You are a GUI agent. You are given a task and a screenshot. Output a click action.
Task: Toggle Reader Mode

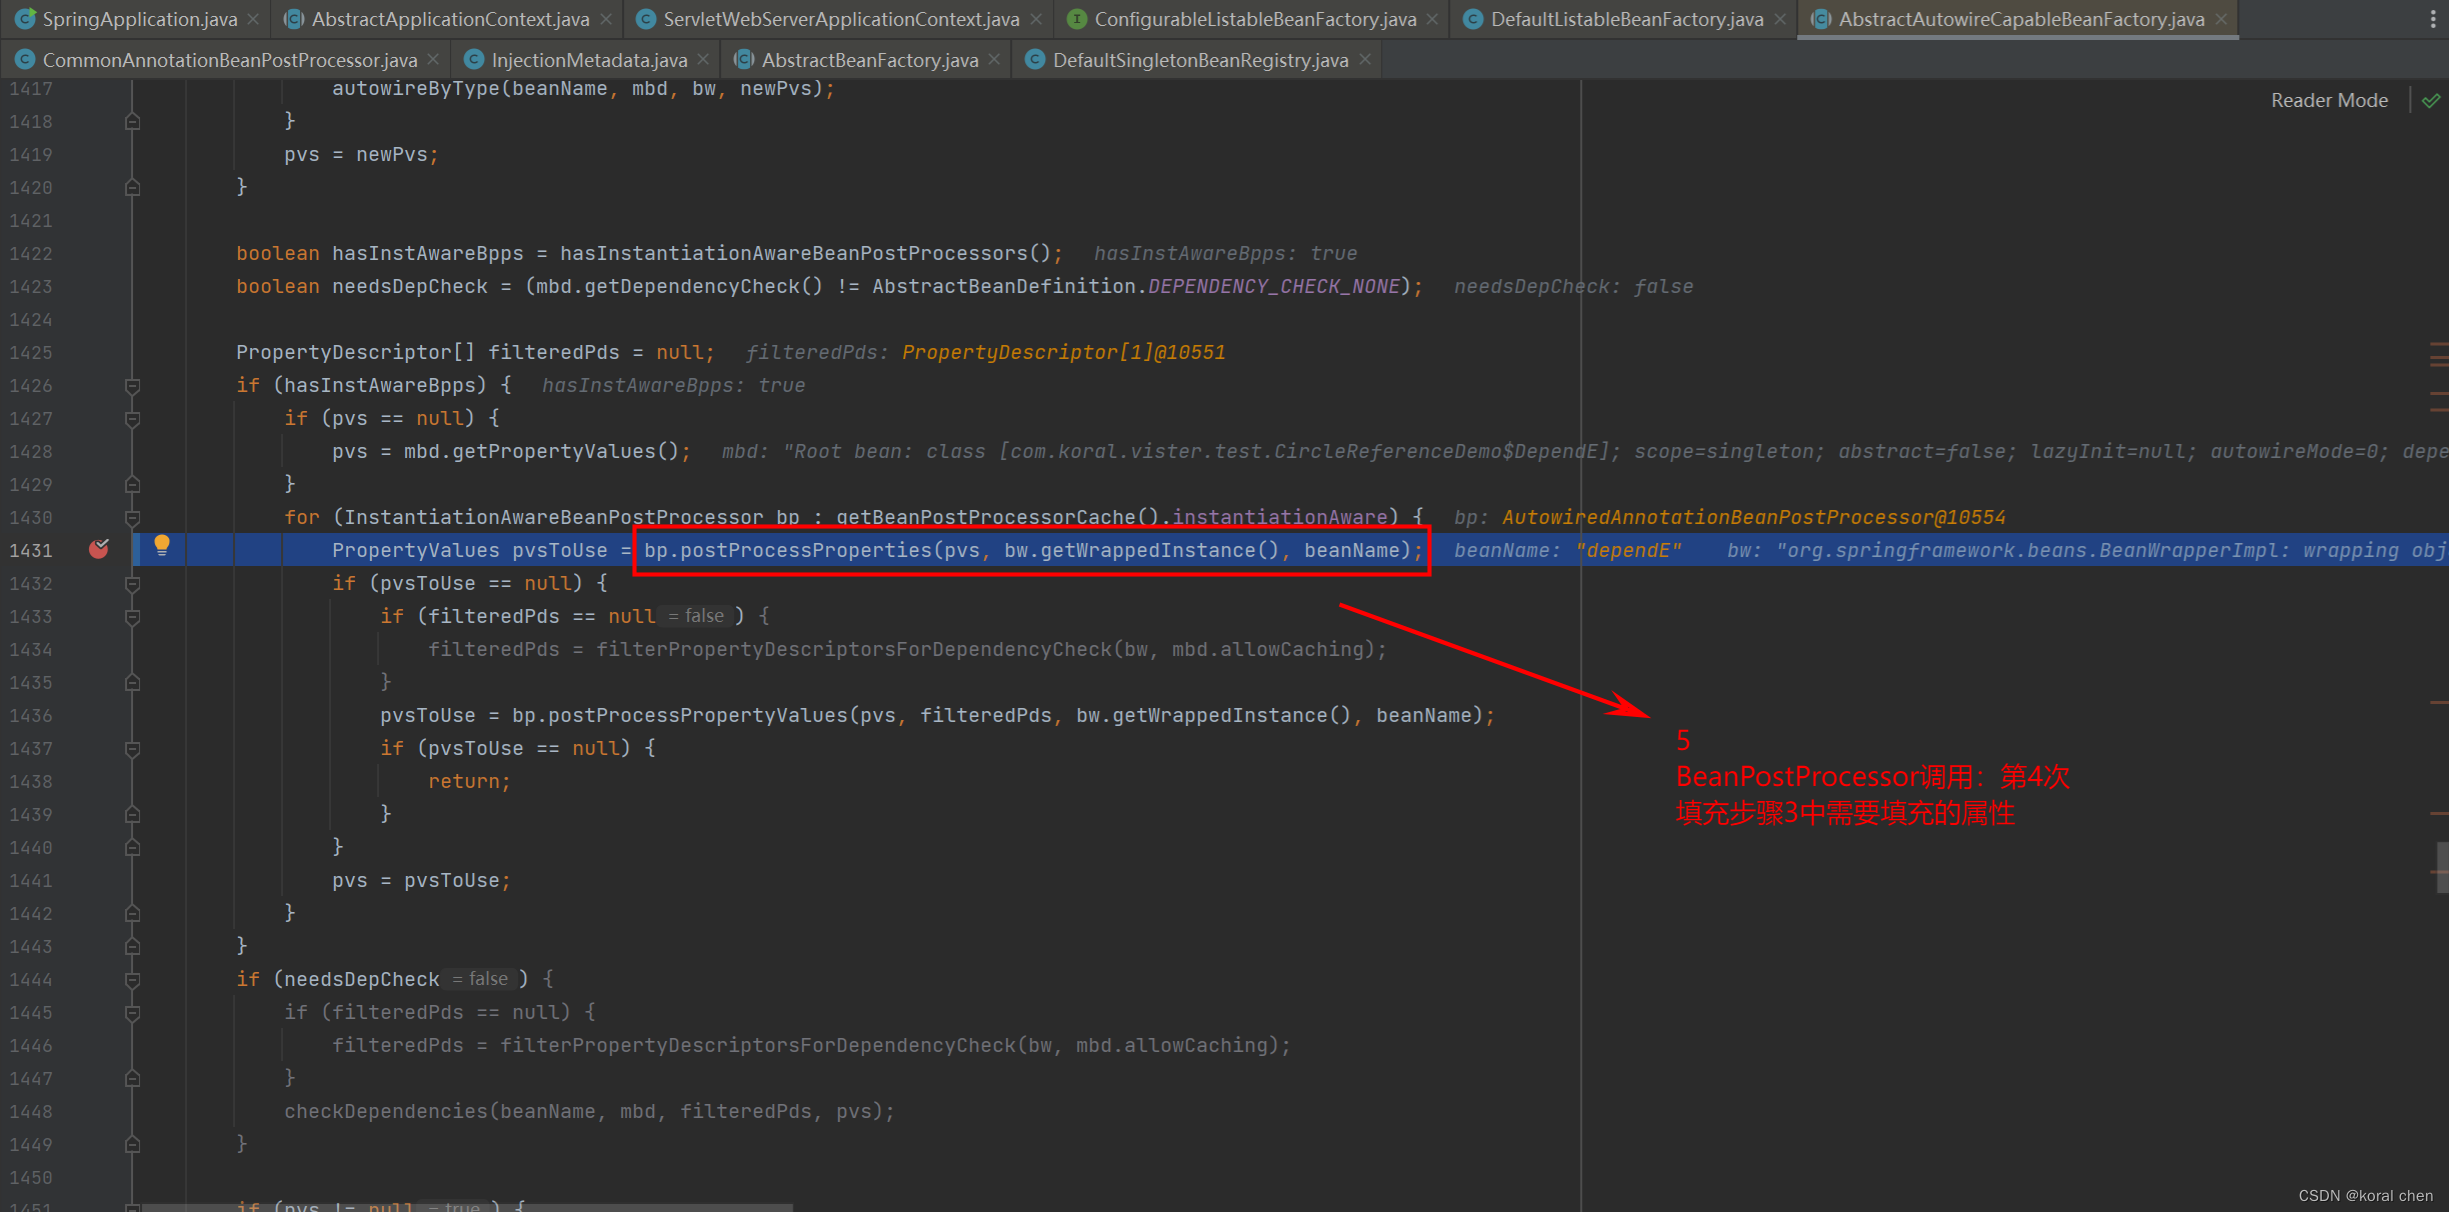2329,100
